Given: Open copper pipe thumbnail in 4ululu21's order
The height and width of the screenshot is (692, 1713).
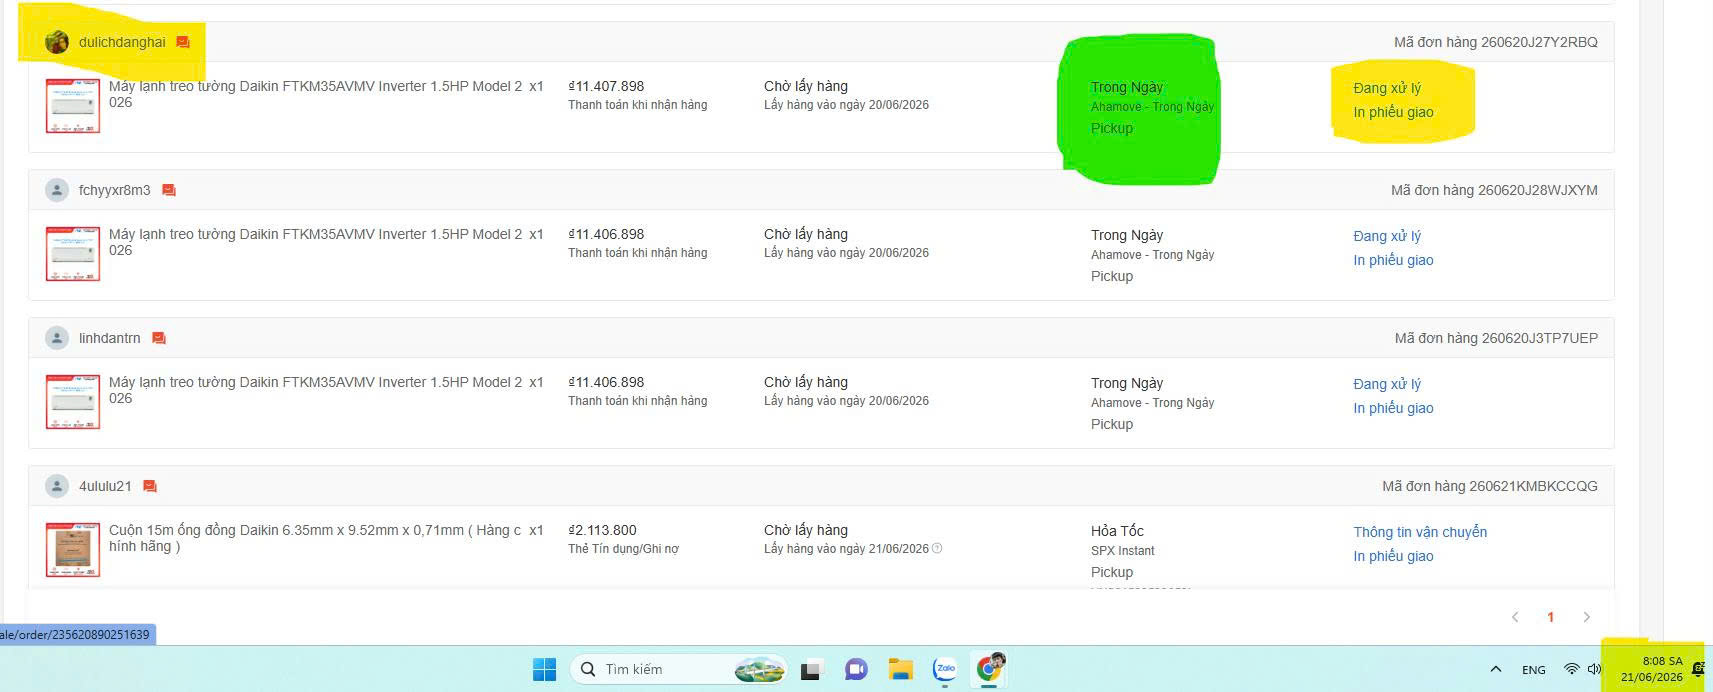Looking at the screenshot, I should (73, 549).
